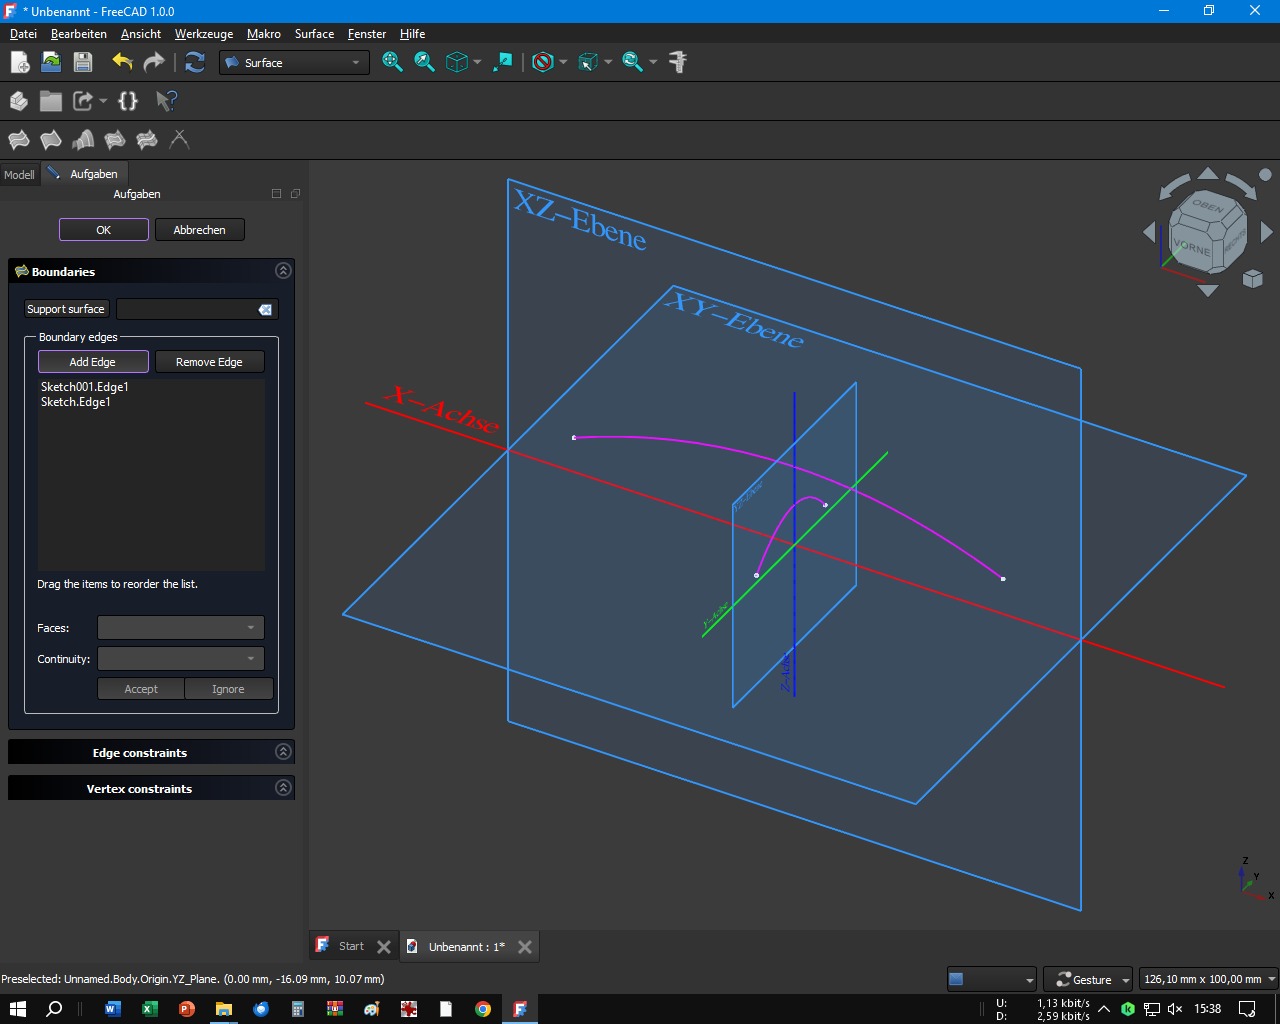Expand the Vertex constraints section
1280x1024 pixels.
point(283,788)
